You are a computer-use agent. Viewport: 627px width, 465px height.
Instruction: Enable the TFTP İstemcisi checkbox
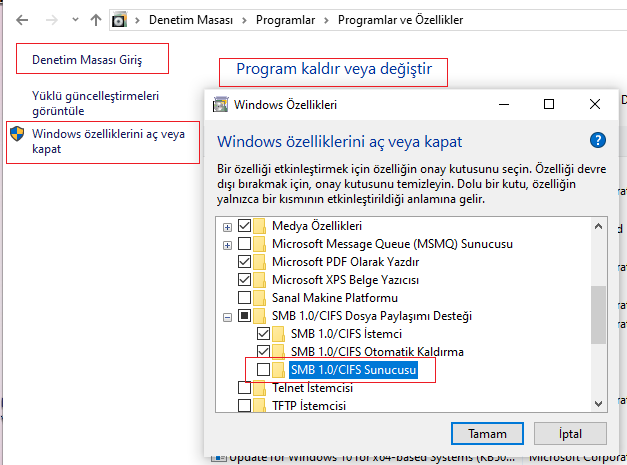tap(244, 405)
